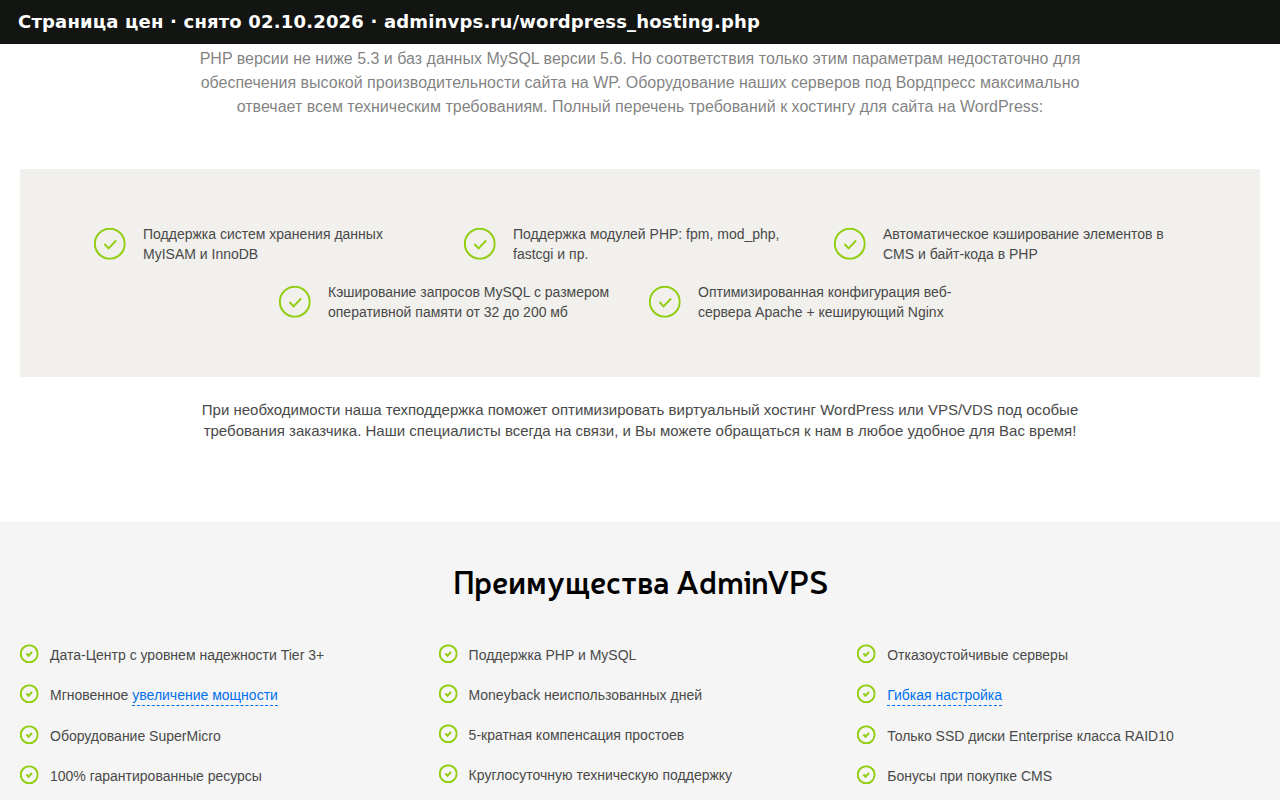The image size is (1280, 800).
Task: Click text Бонусы при покупке CMS
Action: (x=969, y=776)
